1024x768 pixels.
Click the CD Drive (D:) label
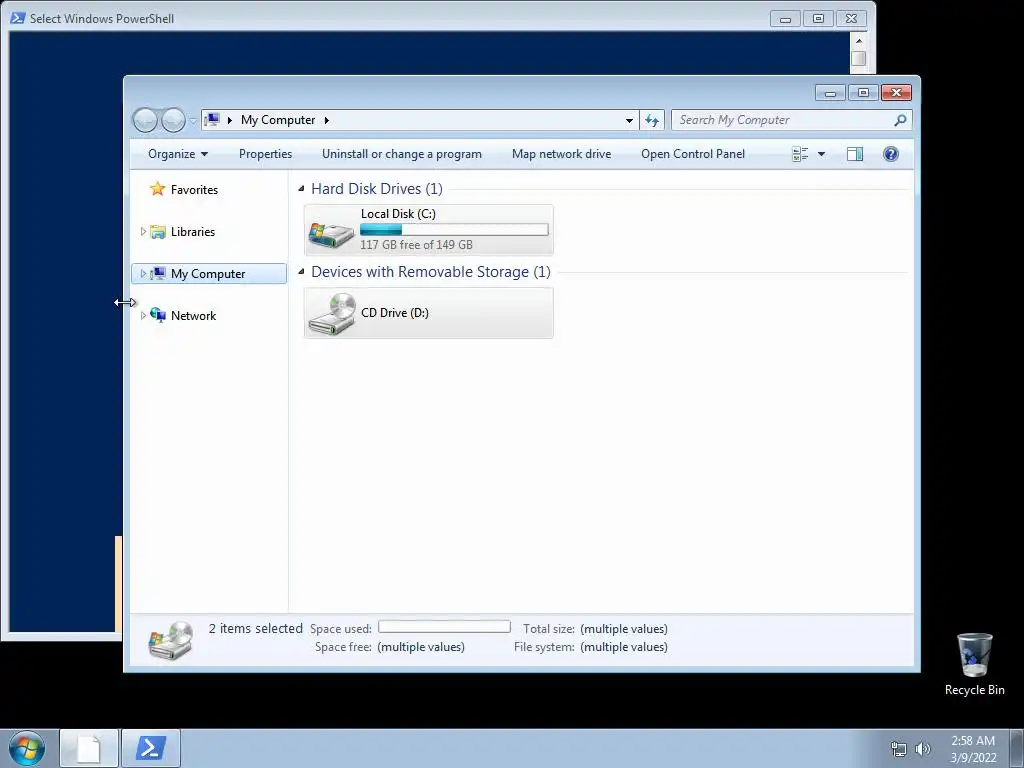click(x=395, y=313)
